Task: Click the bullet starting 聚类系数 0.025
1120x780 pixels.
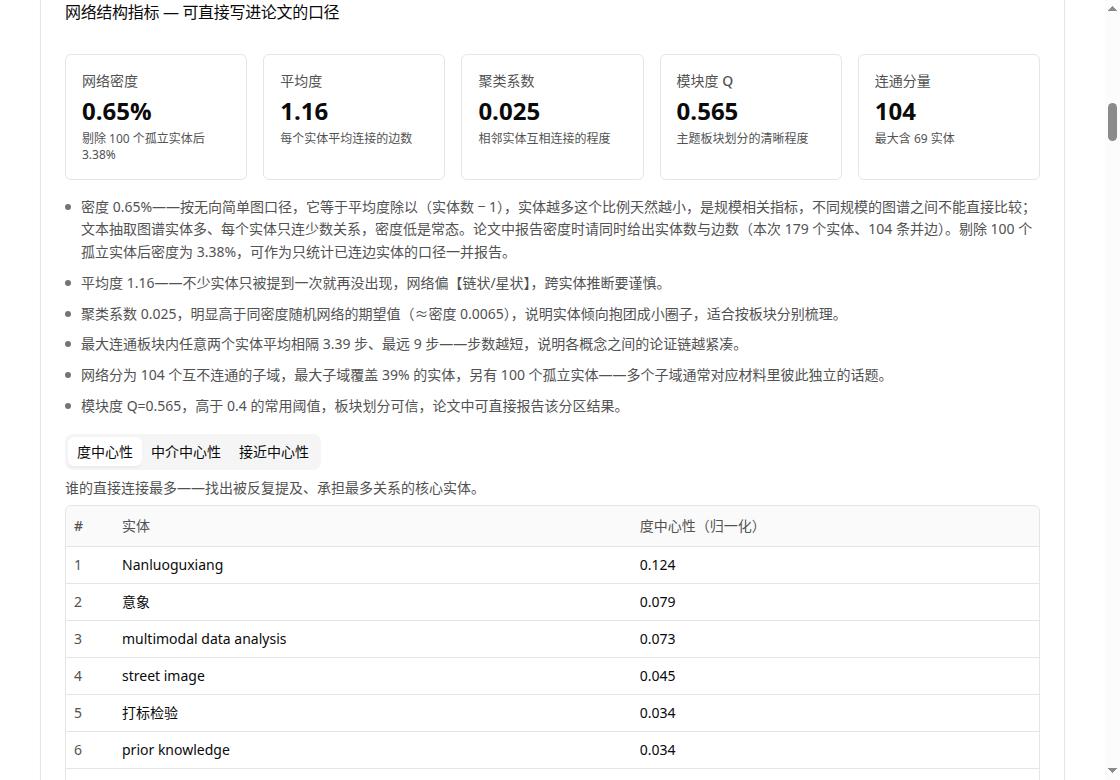Action: pyautogui.click(x=461, y=314)
